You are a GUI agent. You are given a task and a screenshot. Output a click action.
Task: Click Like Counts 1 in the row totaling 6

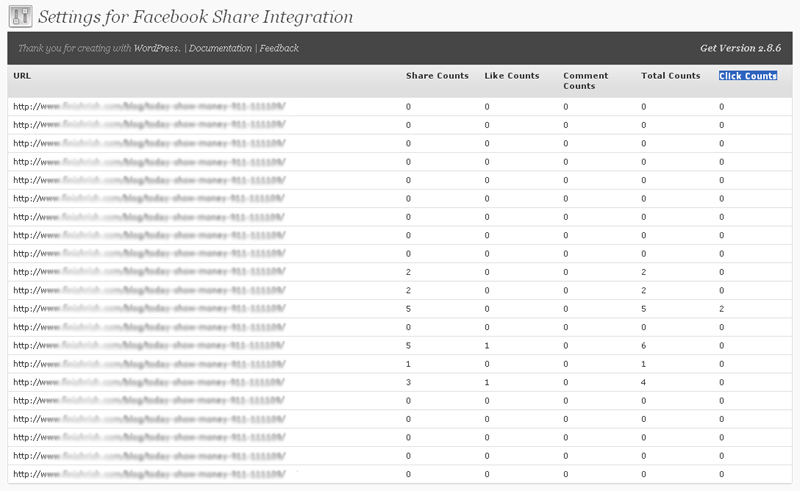(487, 346)
